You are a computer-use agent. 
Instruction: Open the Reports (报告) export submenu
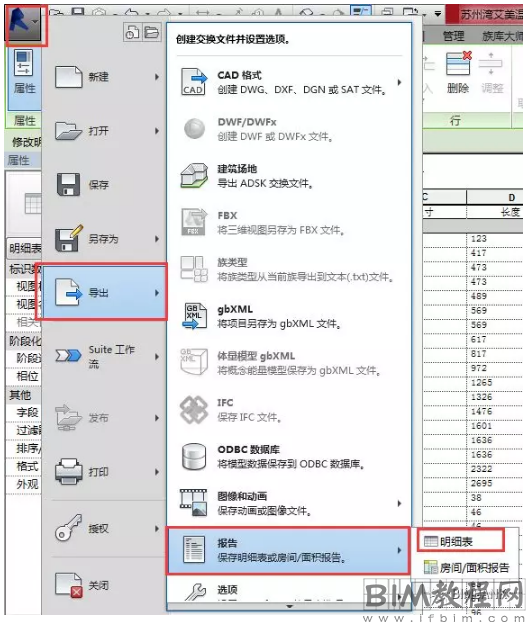(x=289, y=551)
